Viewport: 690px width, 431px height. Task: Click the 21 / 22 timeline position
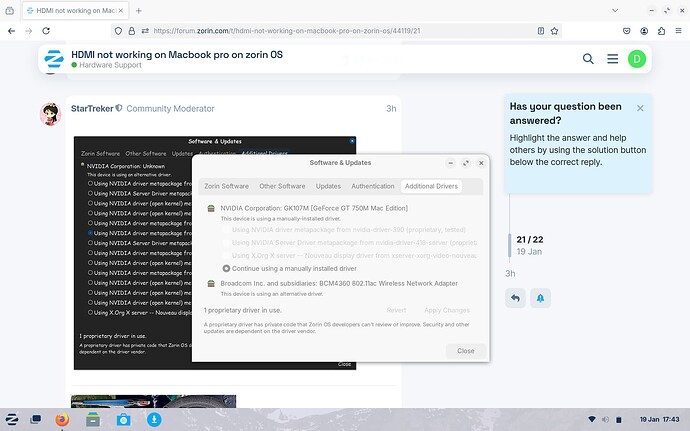[x=530, y=239]
